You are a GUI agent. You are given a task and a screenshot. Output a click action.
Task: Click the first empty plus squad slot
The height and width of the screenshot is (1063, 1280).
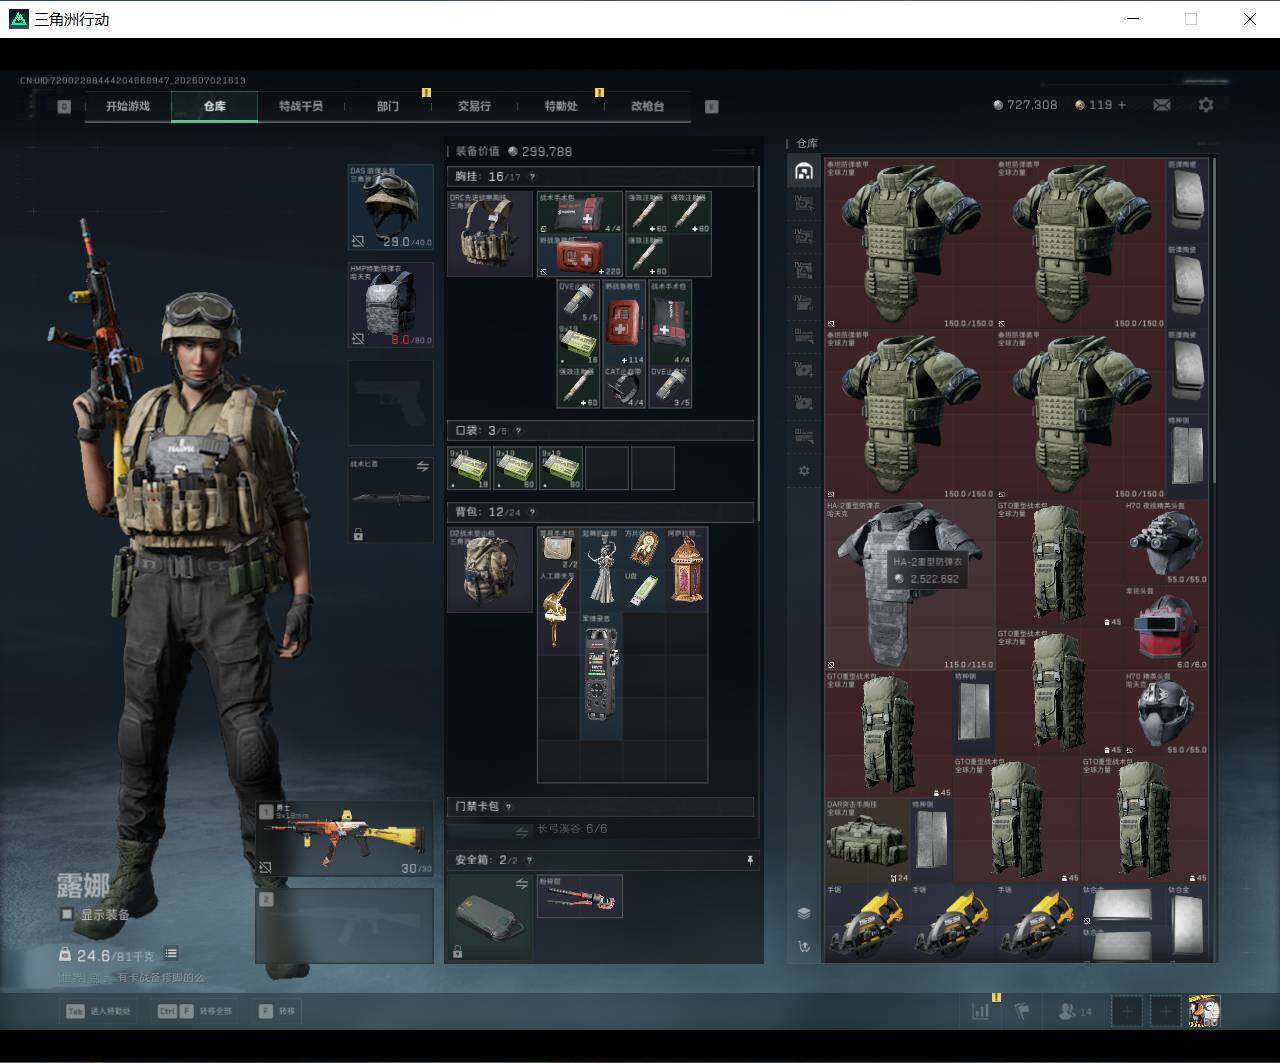[1126, 1011]
